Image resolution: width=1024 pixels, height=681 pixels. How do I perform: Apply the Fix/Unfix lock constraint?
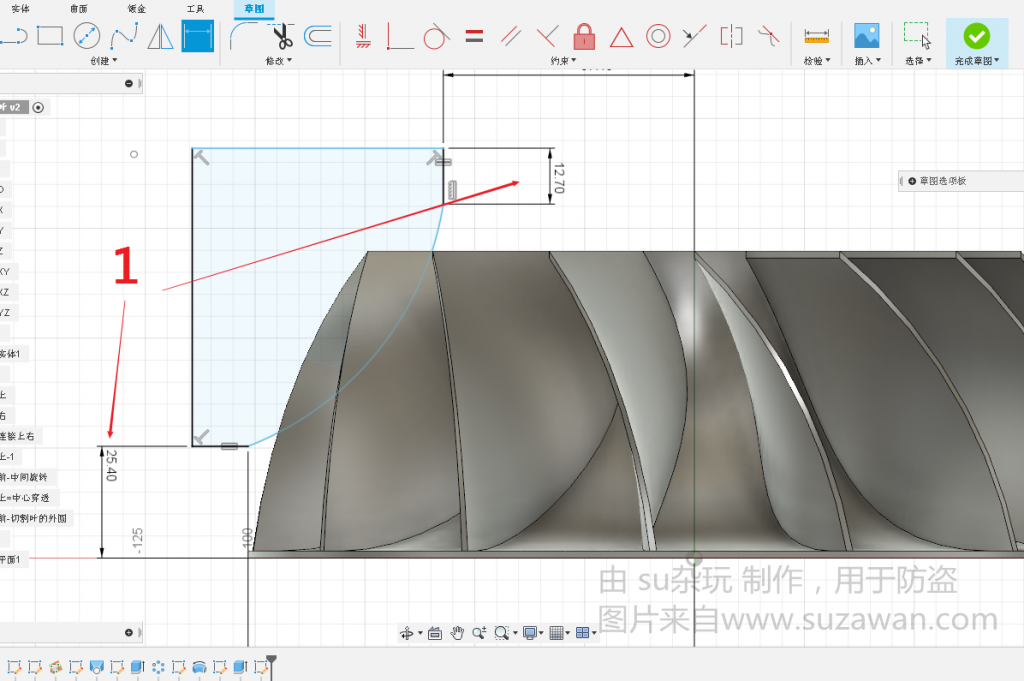584,36
